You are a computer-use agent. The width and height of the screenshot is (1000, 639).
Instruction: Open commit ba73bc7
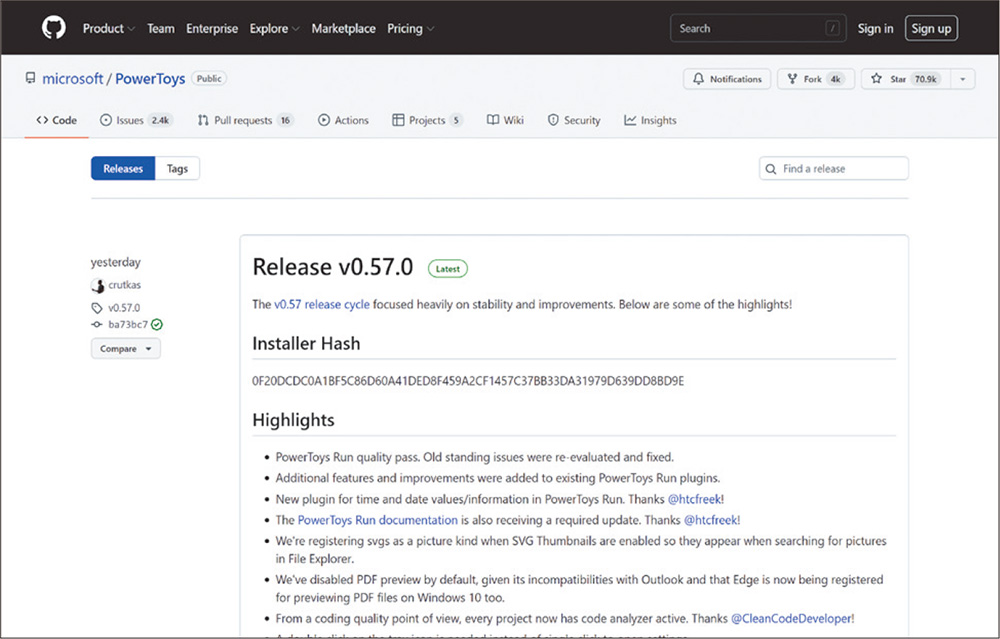[128, 324]
